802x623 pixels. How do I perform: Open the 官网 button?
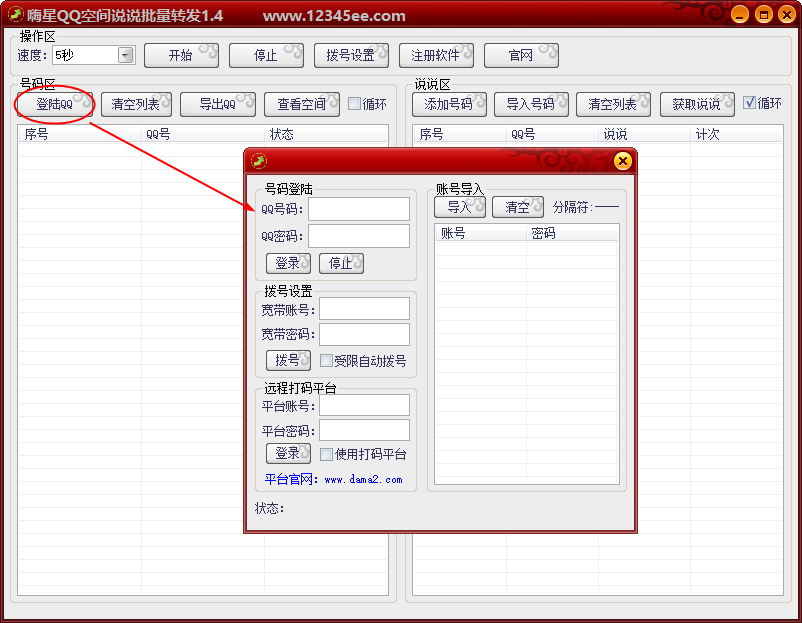[x=521, y=55]
